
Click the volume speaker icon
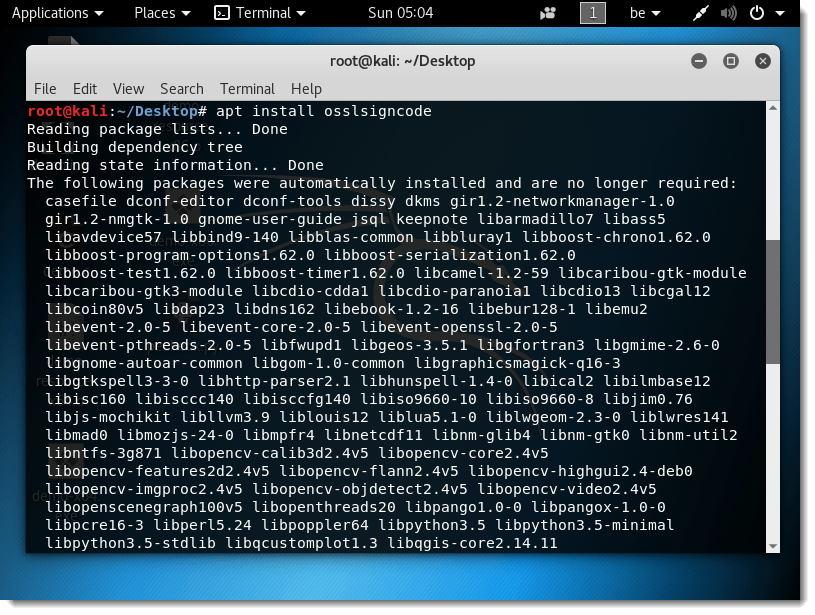pos(728,13)
